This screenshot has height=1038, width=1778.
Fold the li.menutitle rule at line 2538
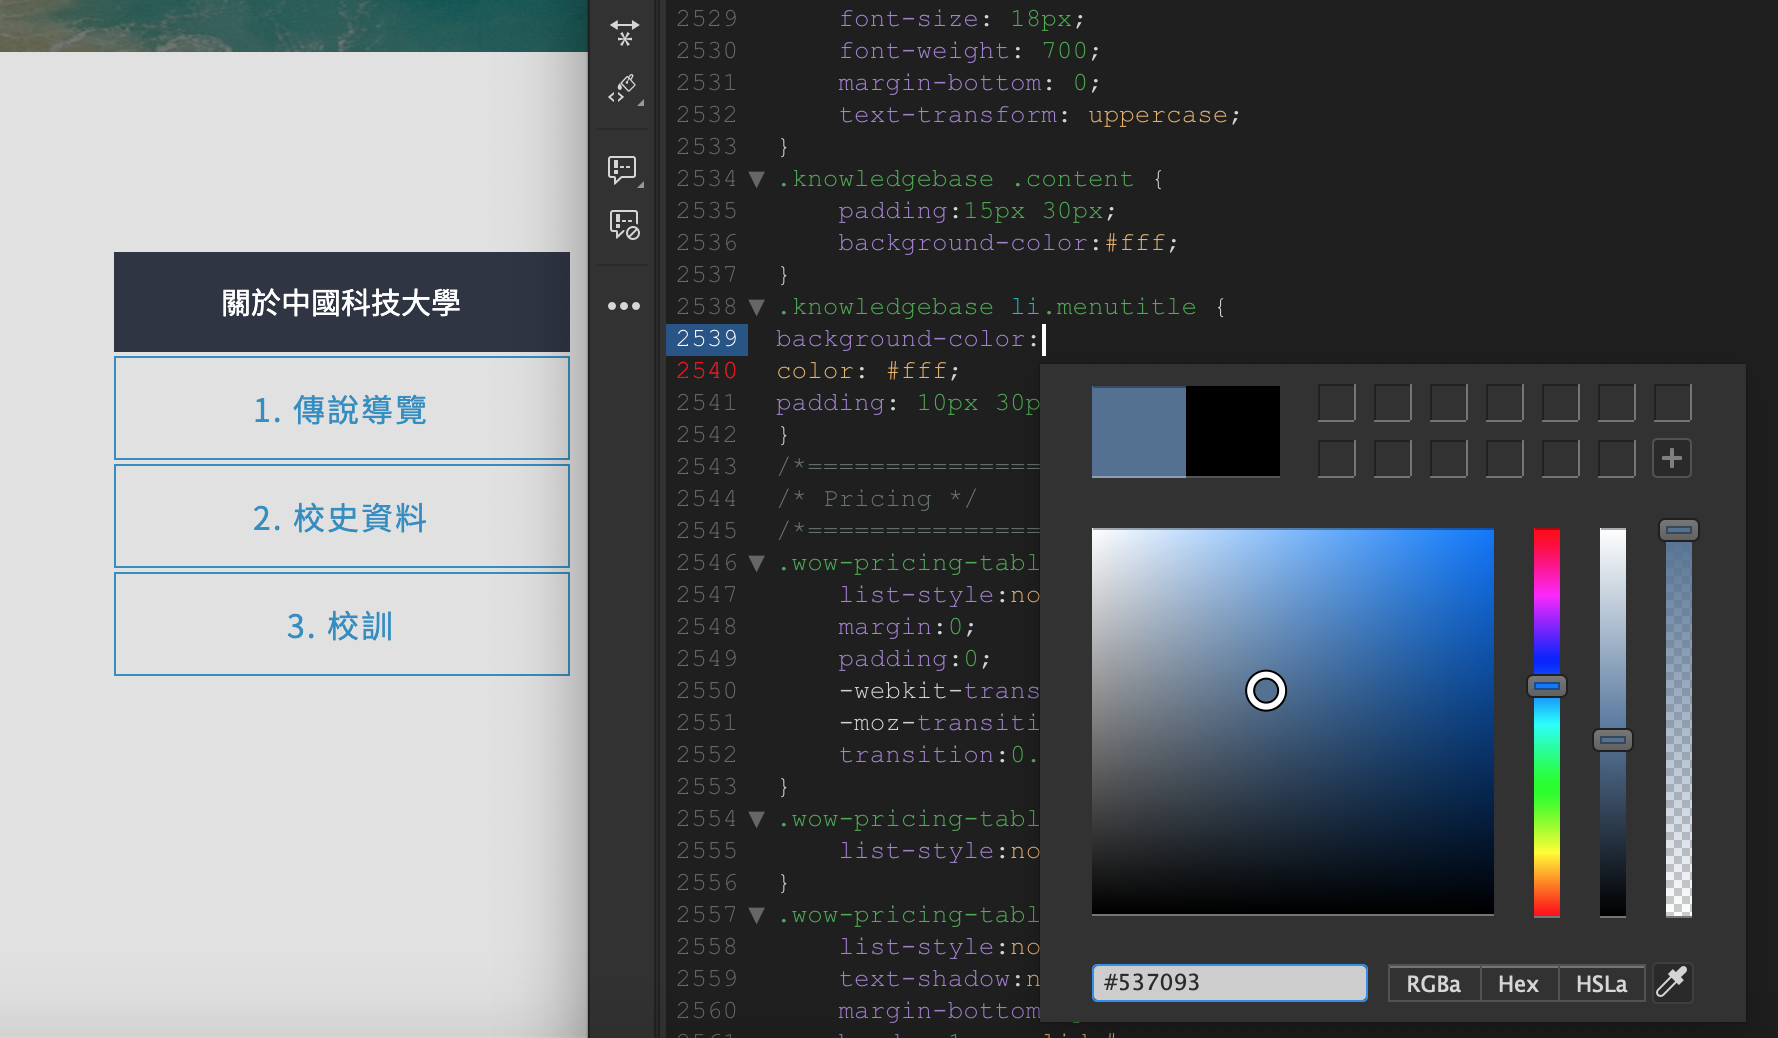click(x=757, y=307)
